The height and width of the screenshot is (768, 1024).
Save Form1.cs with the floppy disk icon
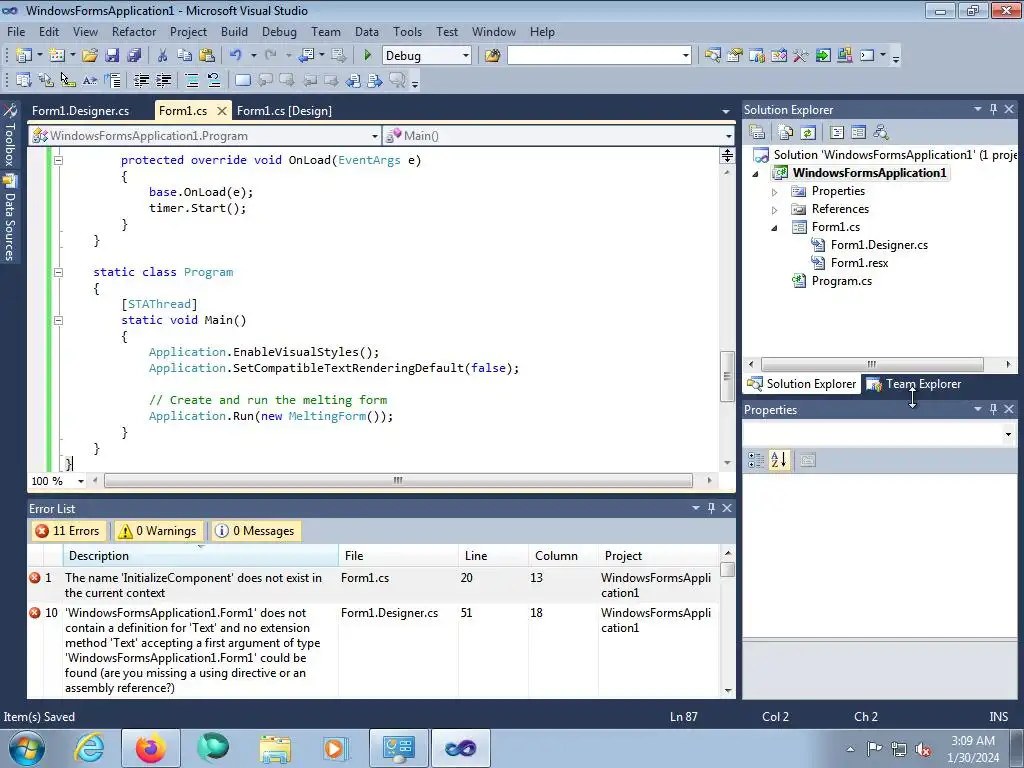click(112, 56)
